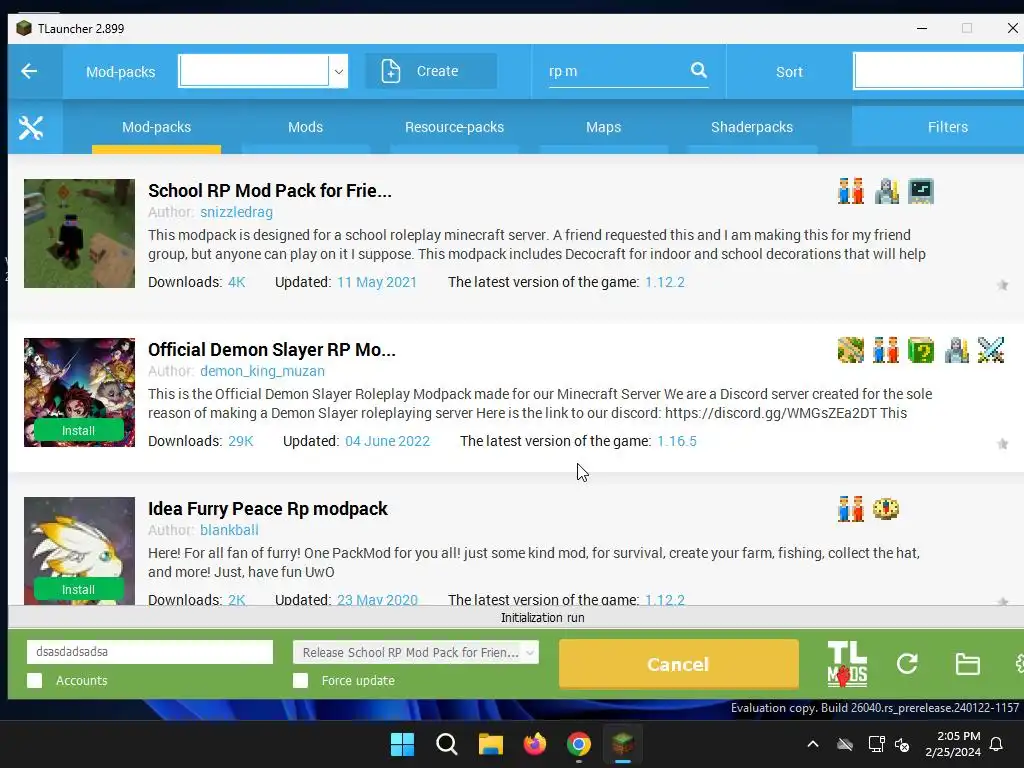Click version 1.16.5 on Demon Slayer row
1024x768 pixels.
(x=677, y=441)
